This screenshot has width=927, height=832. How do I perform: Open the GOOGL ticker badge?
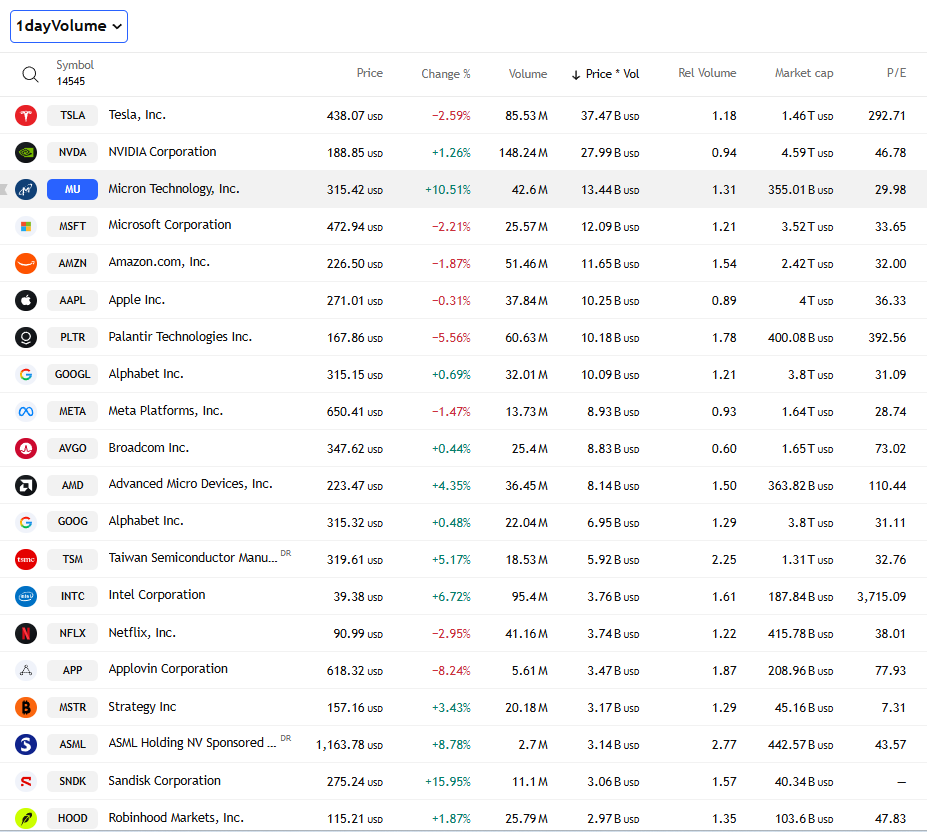[73, 374]
